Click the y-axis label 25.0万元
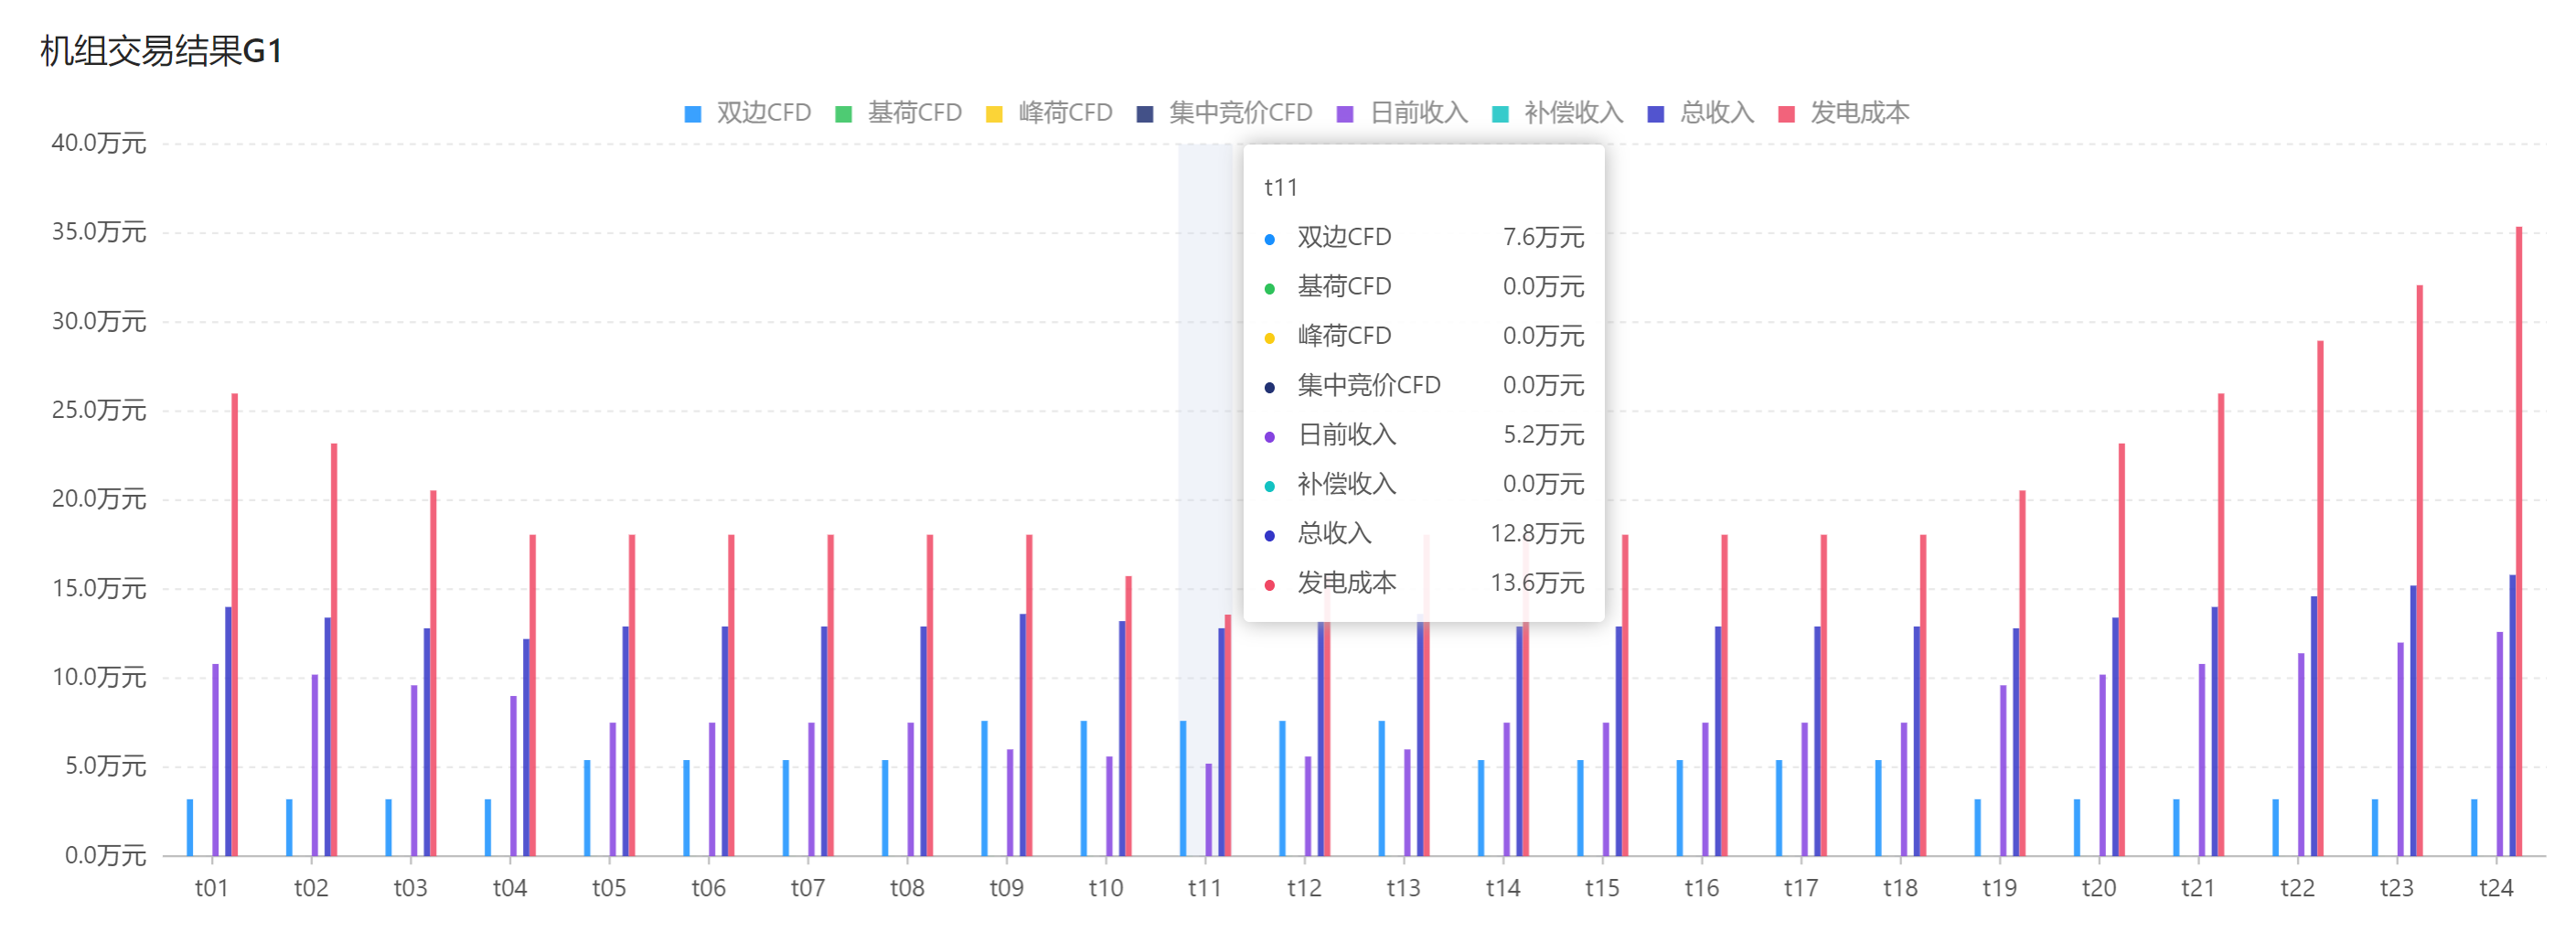Screen dimensions: 2576x932 [99, 410]
